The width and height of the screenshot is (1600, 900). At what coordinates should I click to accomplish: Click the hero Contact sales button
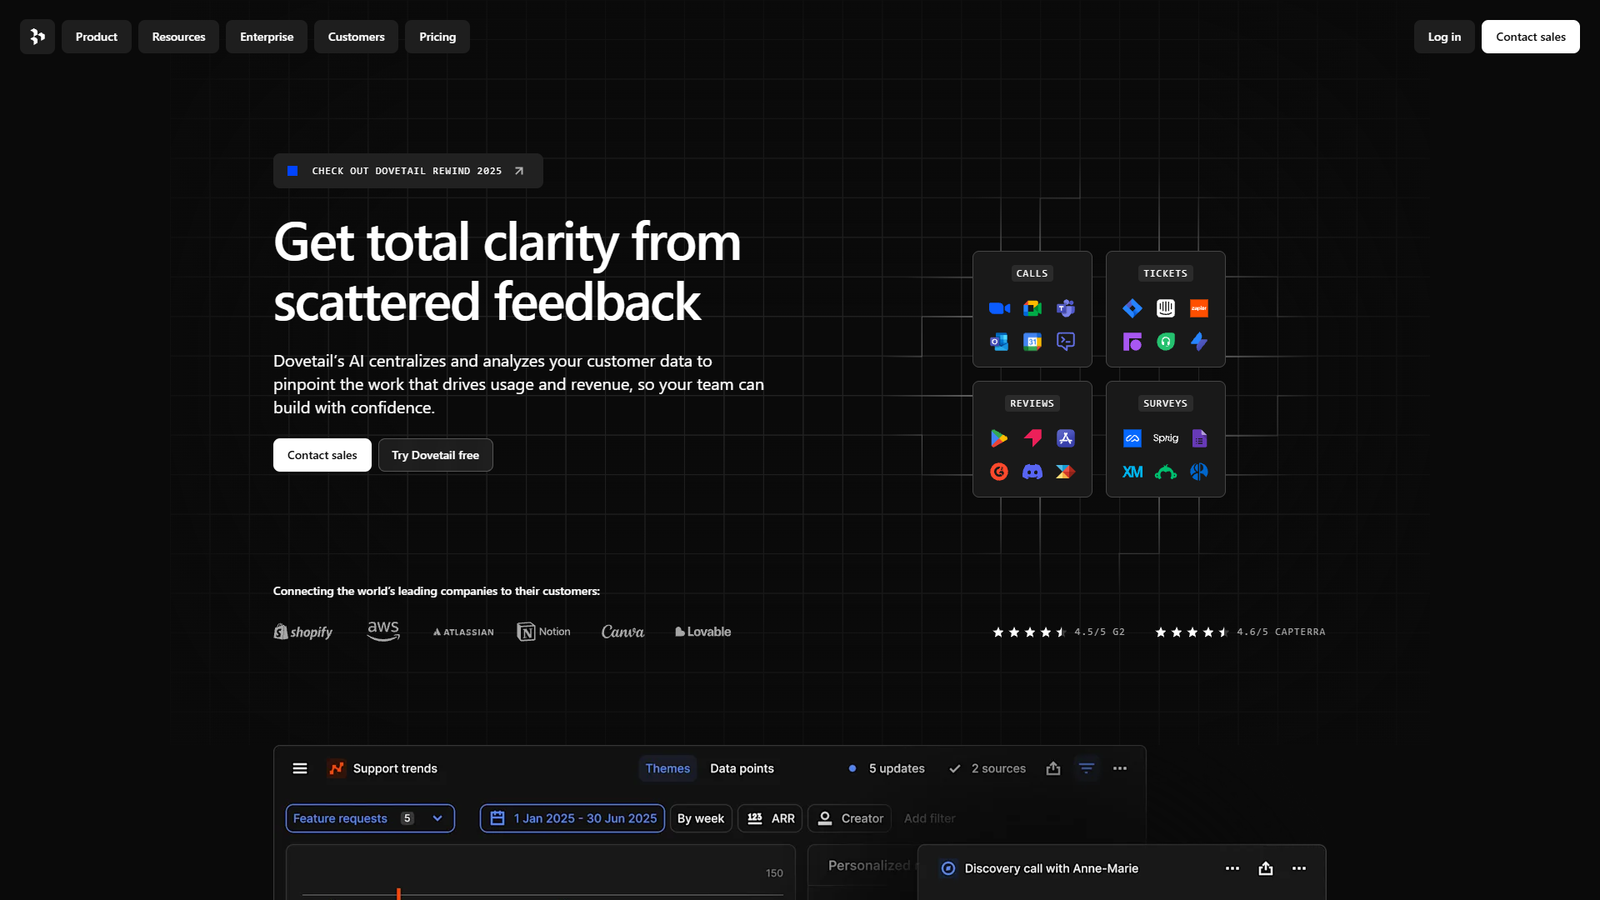coord(322,455)
